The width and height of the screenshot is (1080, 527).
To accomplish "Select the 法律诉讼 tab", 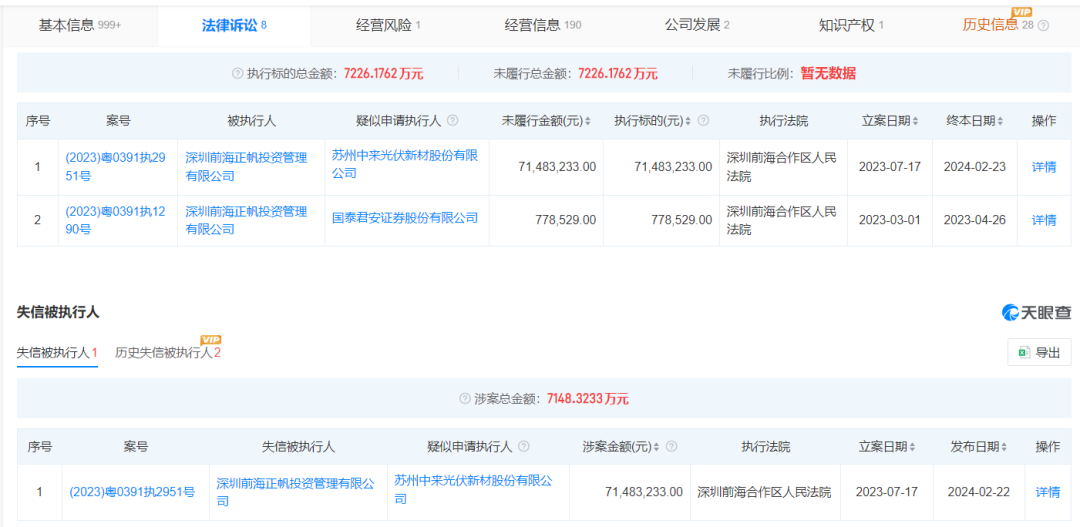I will click(233, 25).
